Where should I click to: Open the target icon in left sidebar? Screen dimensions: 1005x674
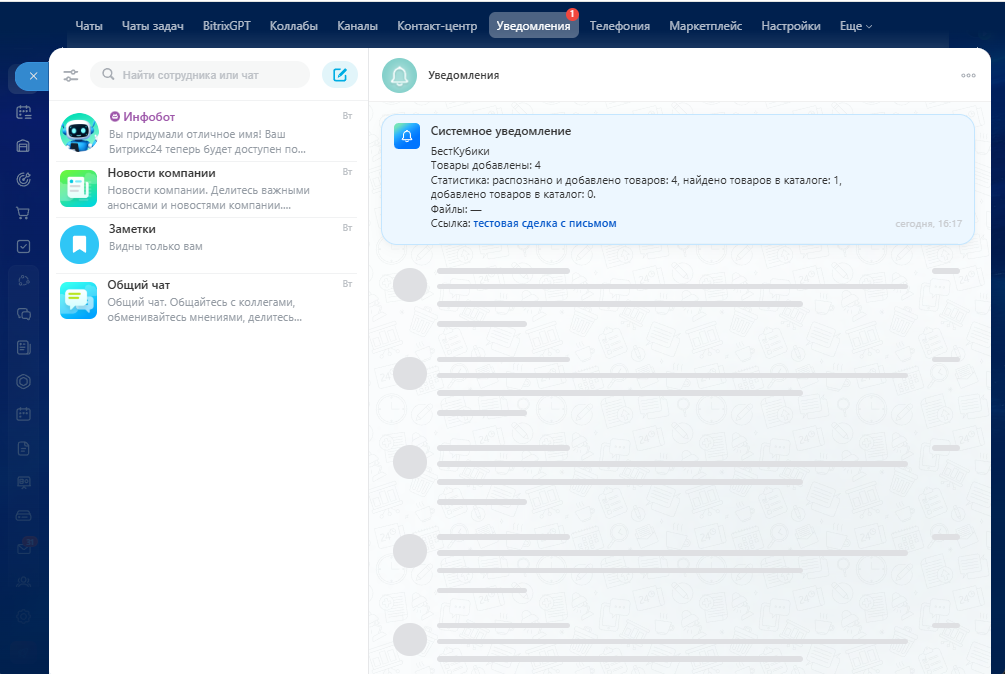pyautogui.click(x=23, y=179)
